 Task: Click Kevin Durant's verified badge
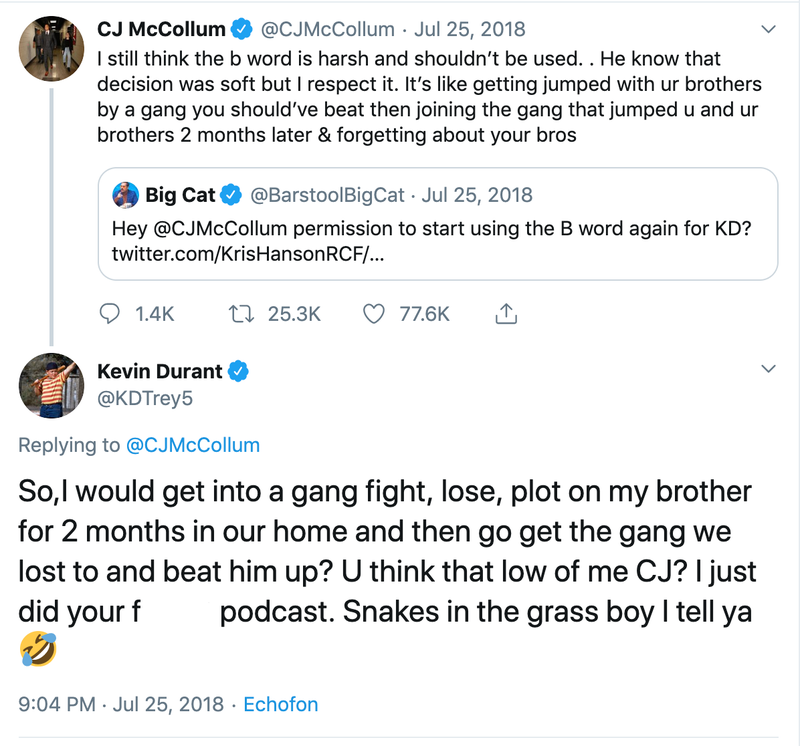coord(238,372)
